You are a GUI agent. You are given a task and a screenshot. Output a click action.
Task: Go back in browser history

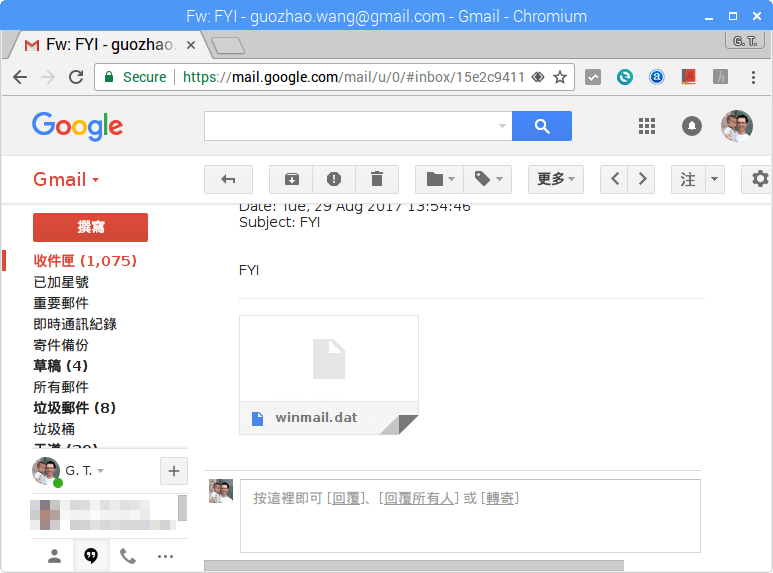tap(20, 77)
